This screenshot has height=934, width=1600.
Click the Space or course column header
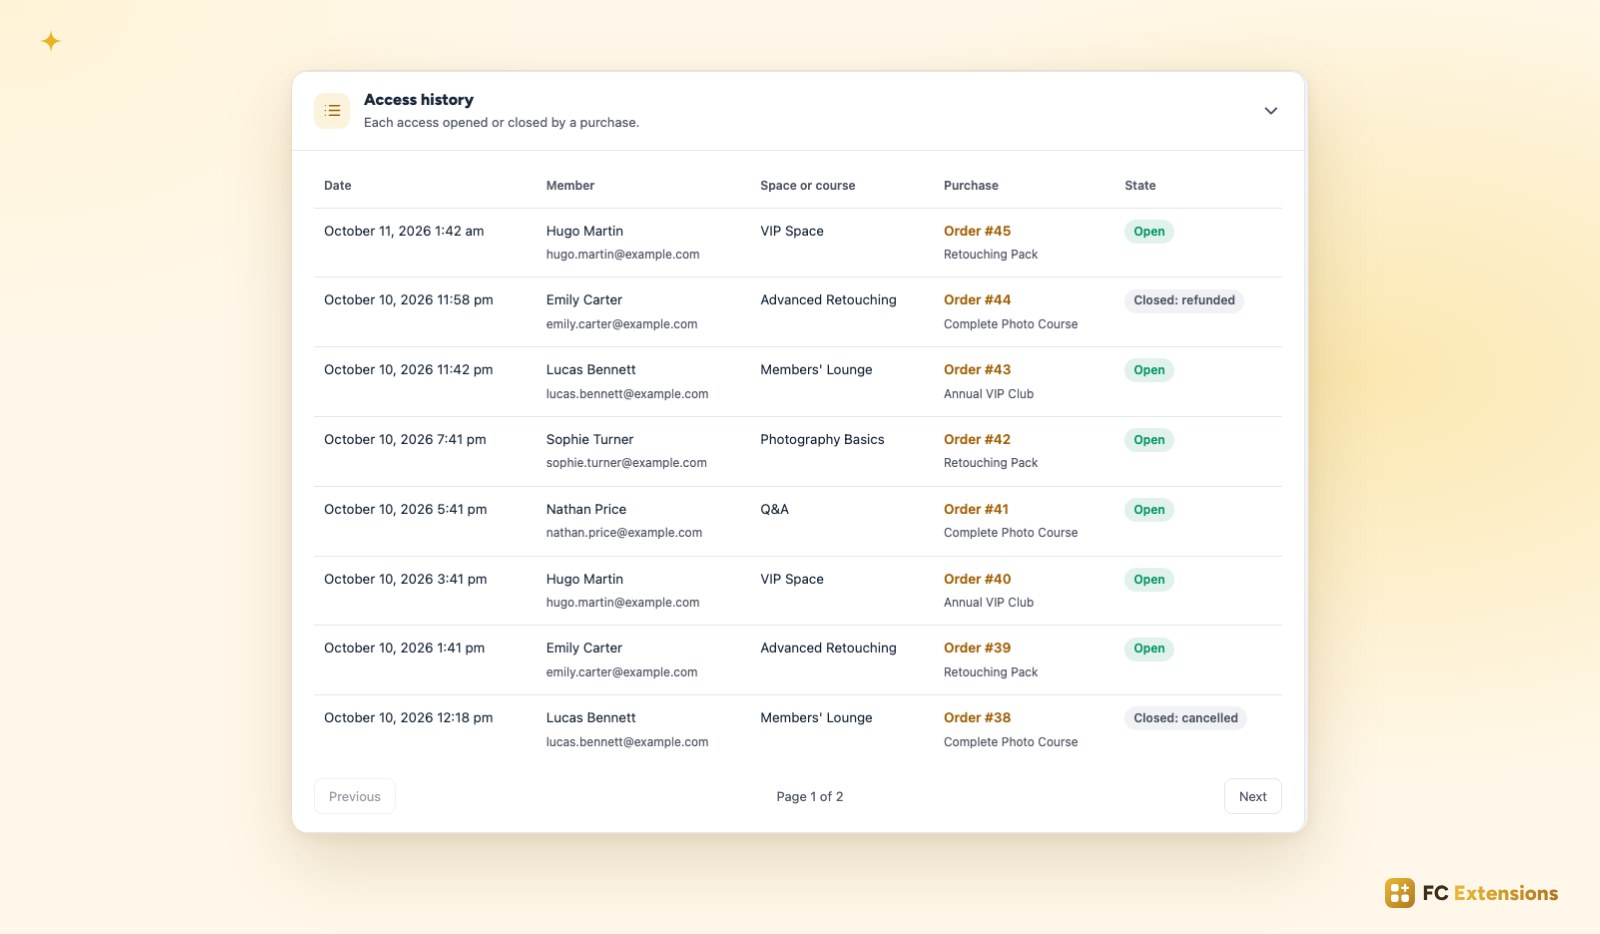tap(807, 186)
